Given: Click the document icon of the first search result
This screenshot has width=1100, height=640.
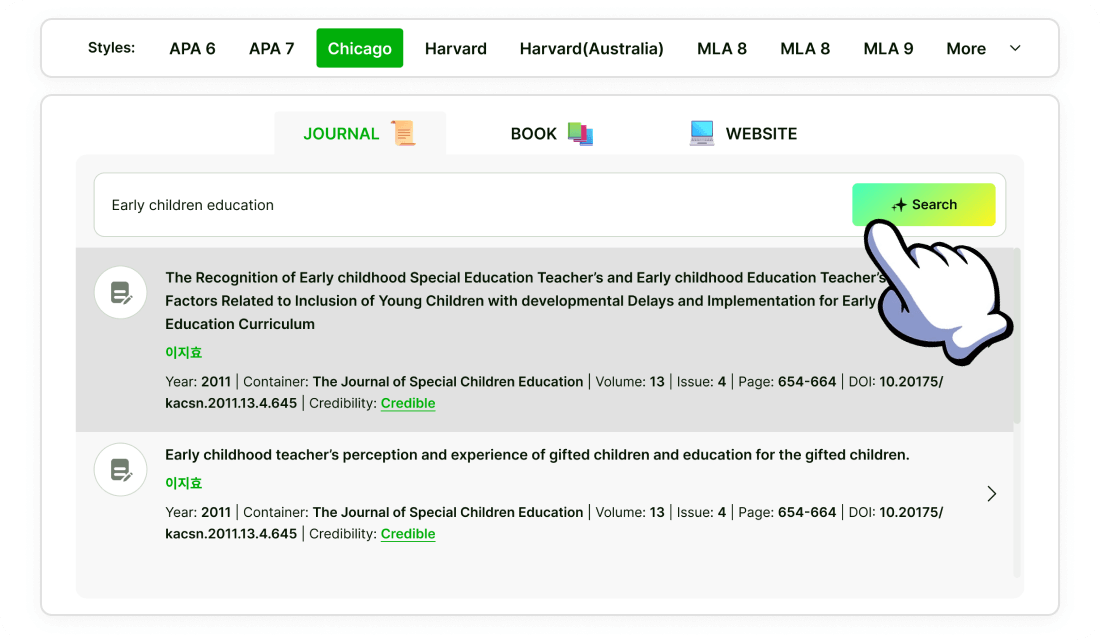Looking at the screenshot, I should pyautogui.click(x=121, y=293).
